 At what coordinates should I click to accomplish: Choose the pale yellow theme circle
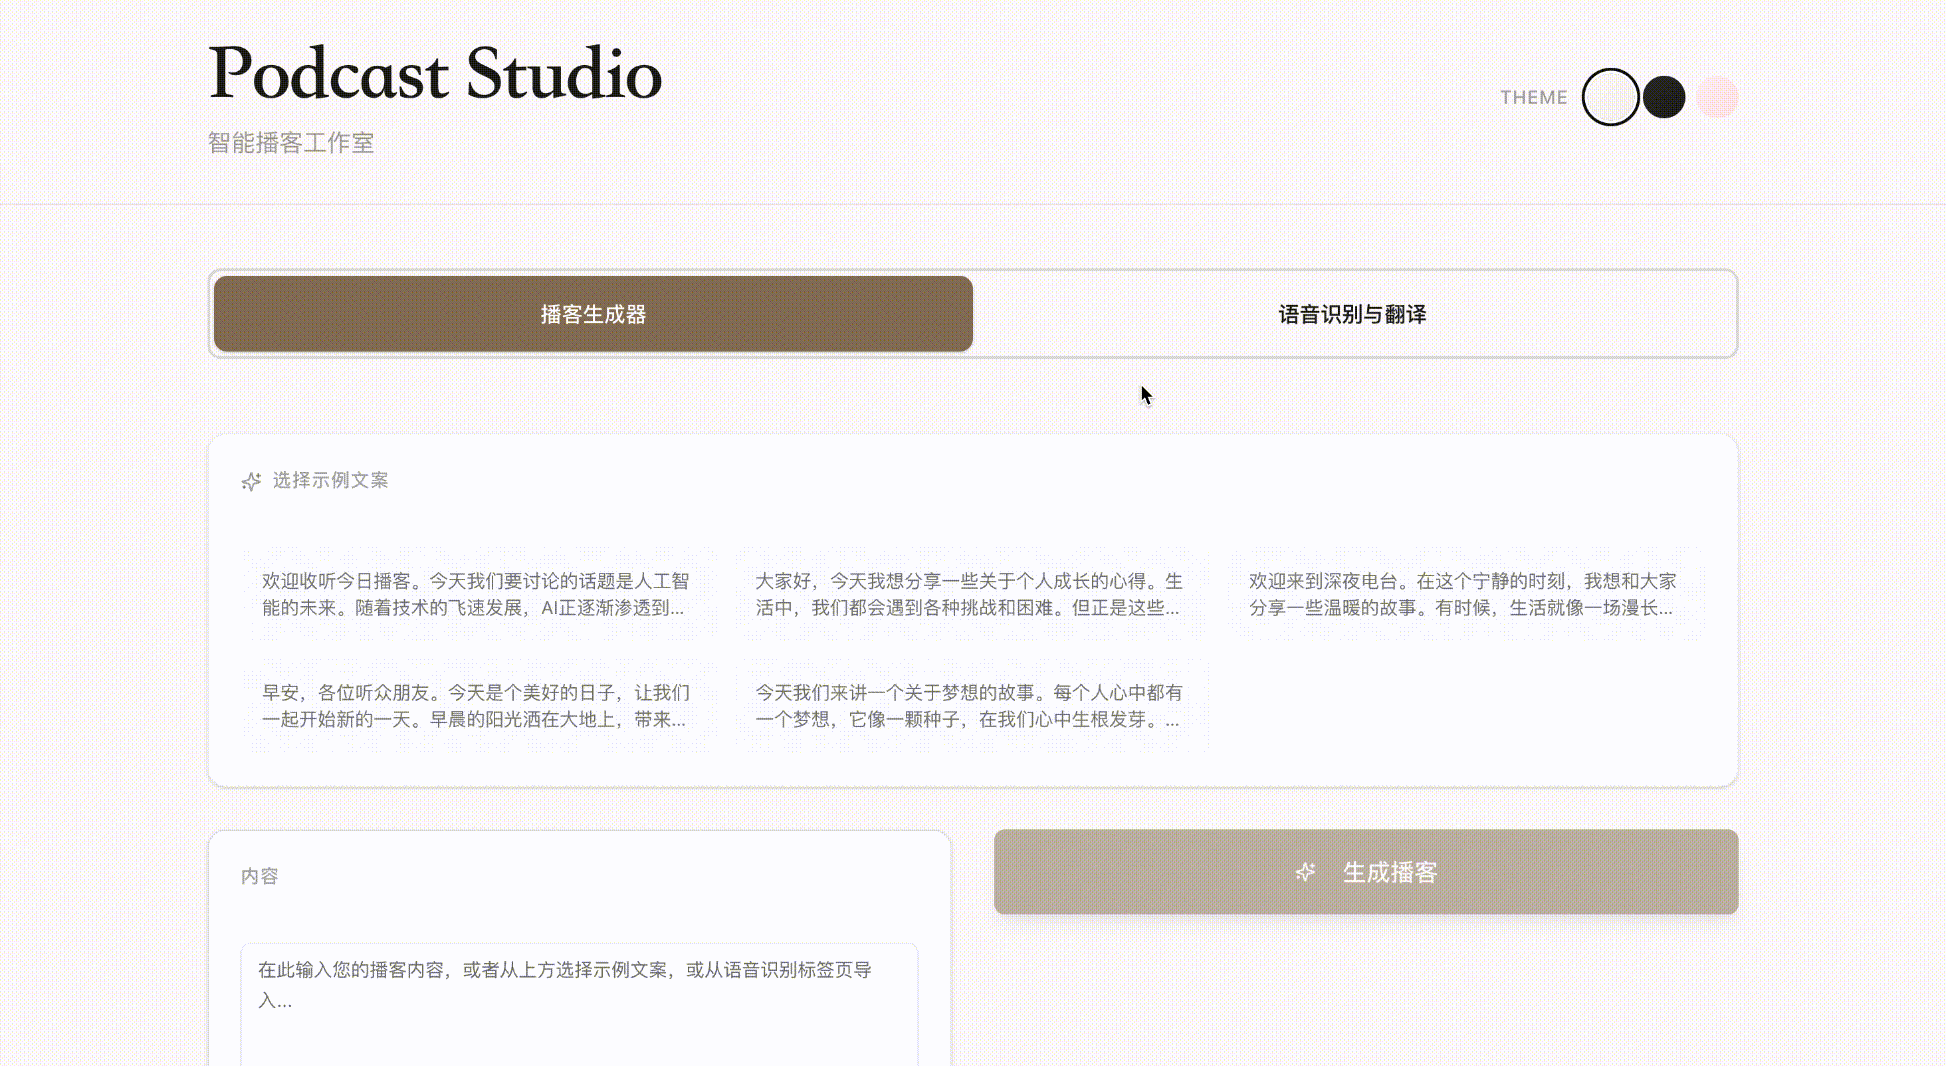tap(1717, 97)
